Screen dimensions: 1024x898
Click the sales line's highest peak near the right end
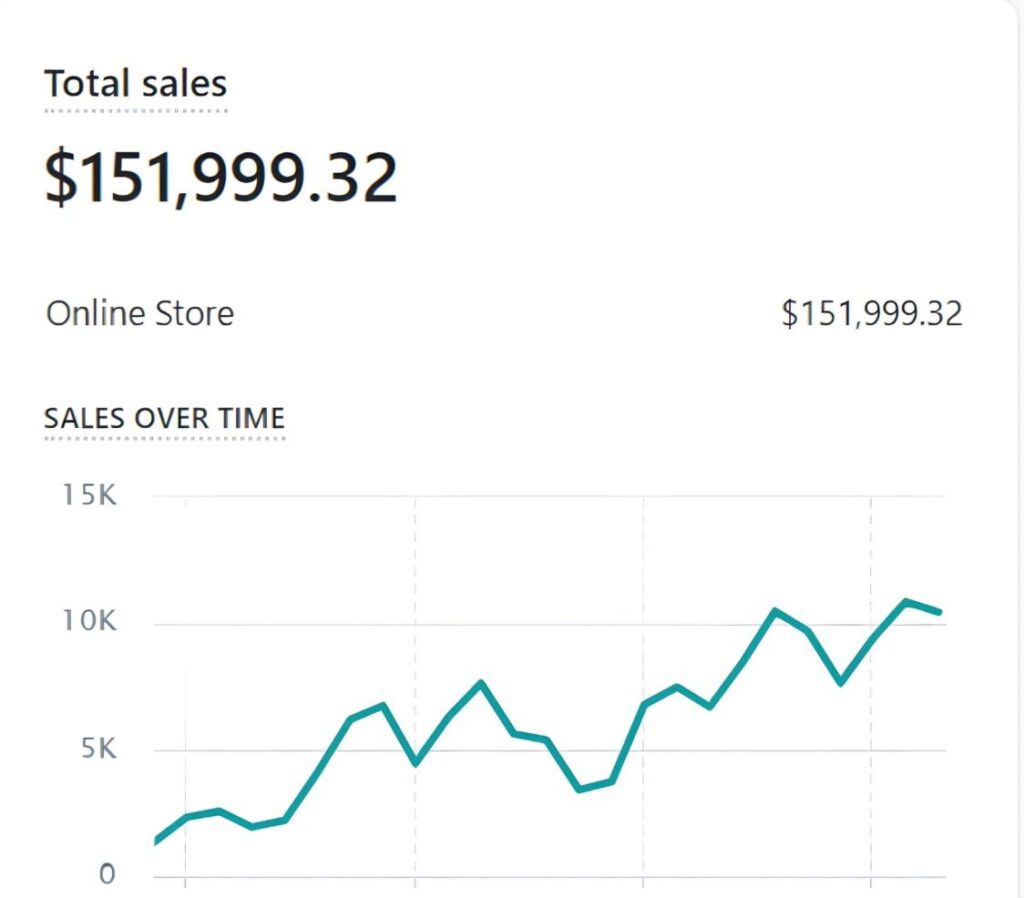tap(906, 601)
